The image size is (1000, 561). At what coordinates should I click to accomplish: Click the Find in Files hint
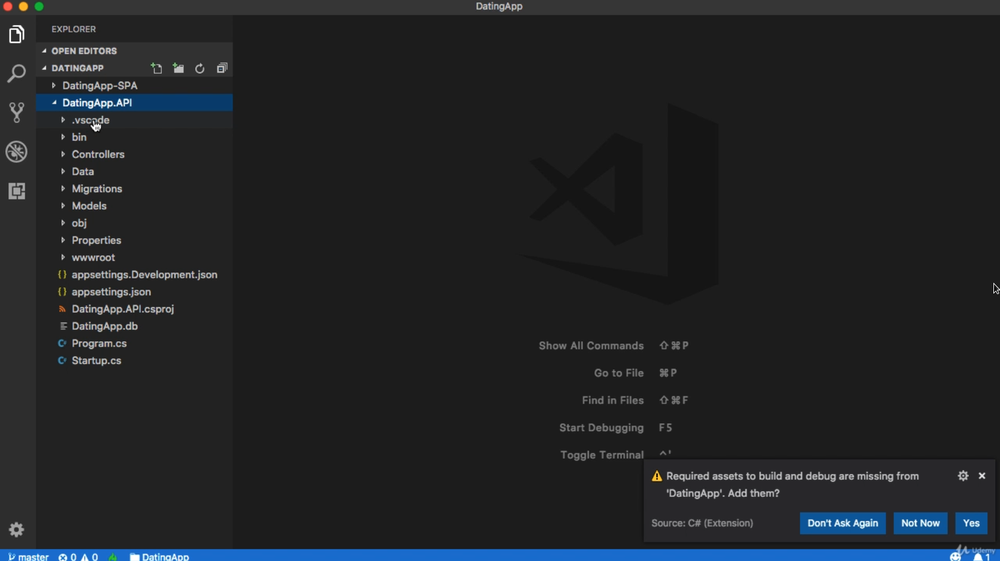pyautogui.click(x=613, y=400)
